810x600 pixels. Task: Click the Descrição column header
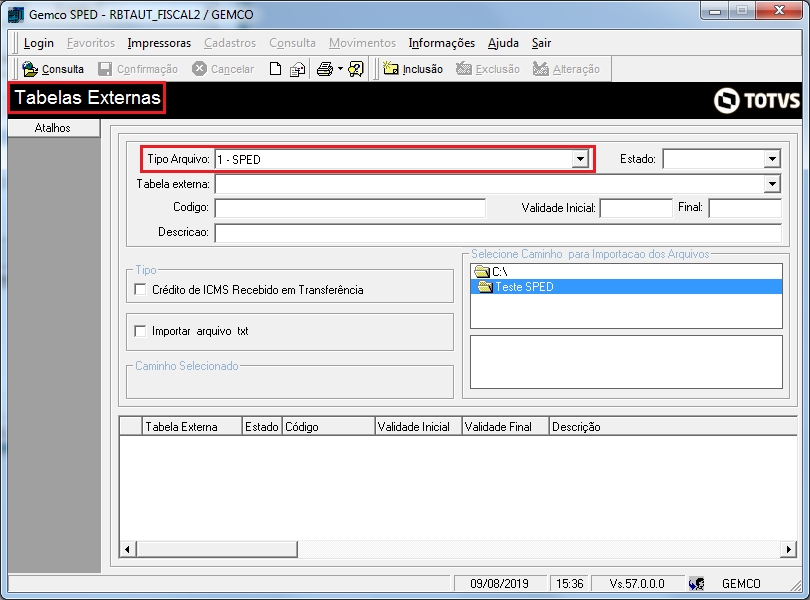click(x=673, y=426)
